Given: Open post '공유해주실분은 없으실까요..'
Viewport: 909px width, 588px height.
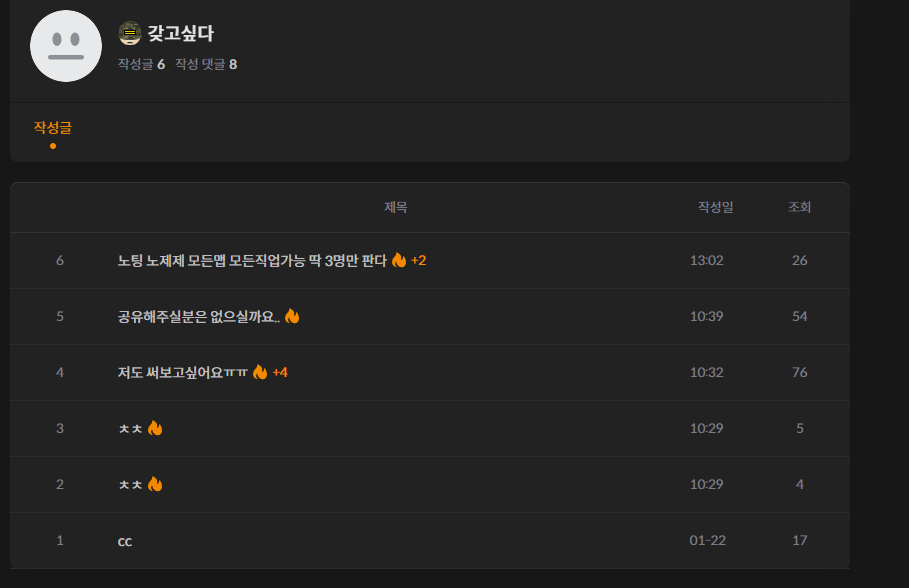Looking at the screenshot, I should pos(199,316).
